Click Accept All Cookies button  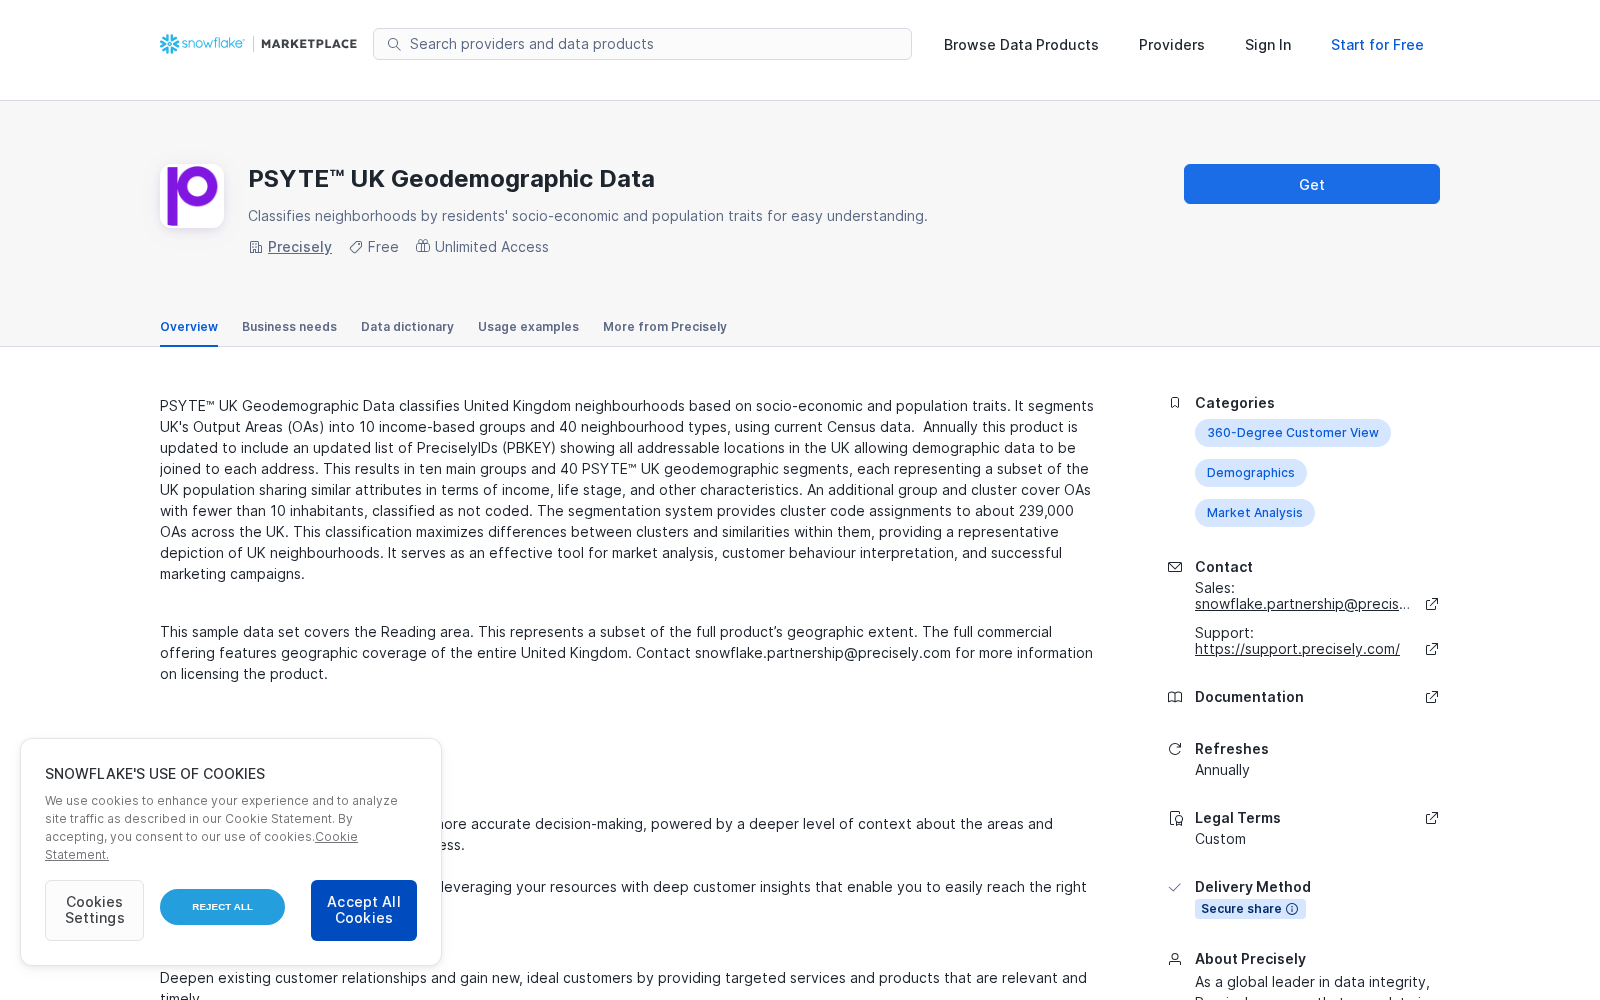[x=364, y=910]
